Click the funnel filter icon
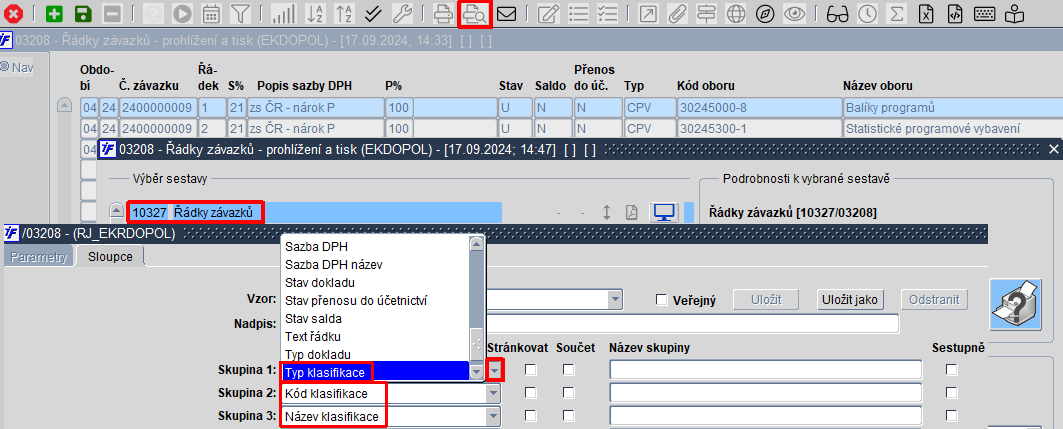The height and width of the screenshot is (429, 1063). pos(239,13)
